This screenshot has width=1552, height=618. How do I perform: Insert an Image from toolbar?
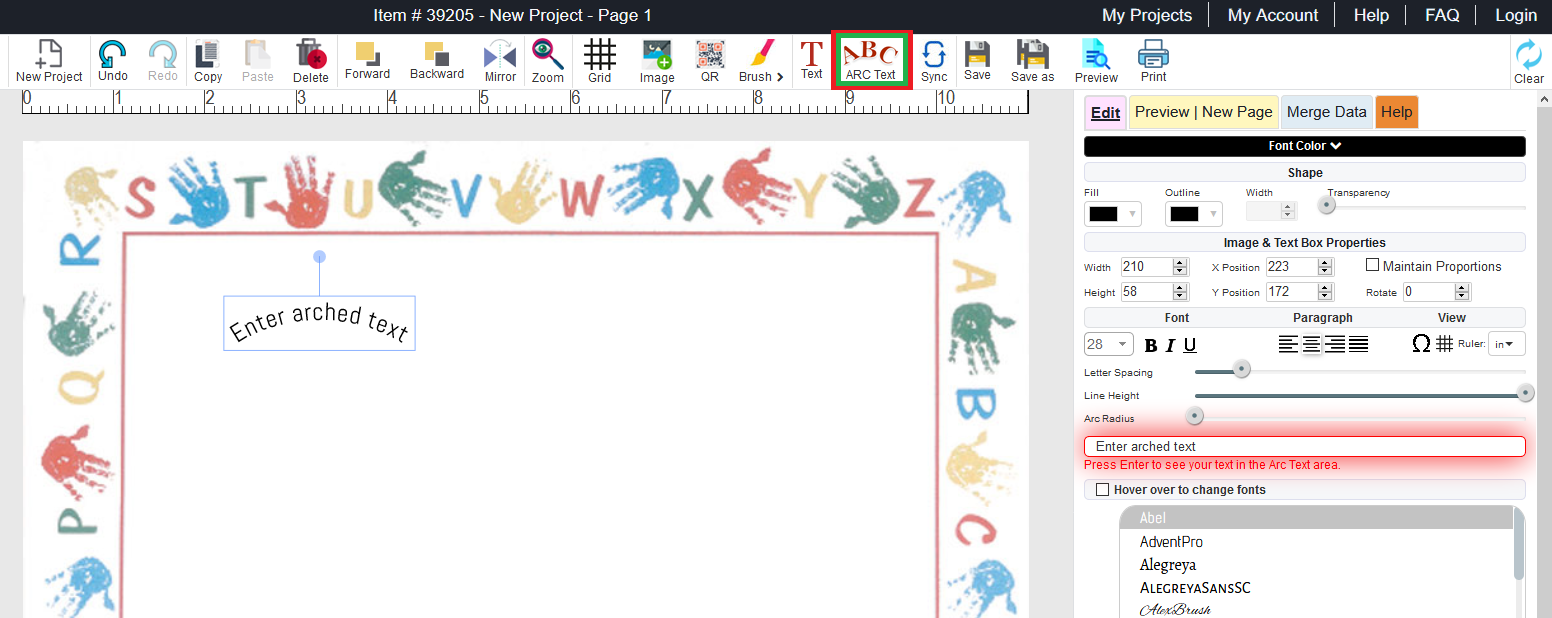(657, 60)
